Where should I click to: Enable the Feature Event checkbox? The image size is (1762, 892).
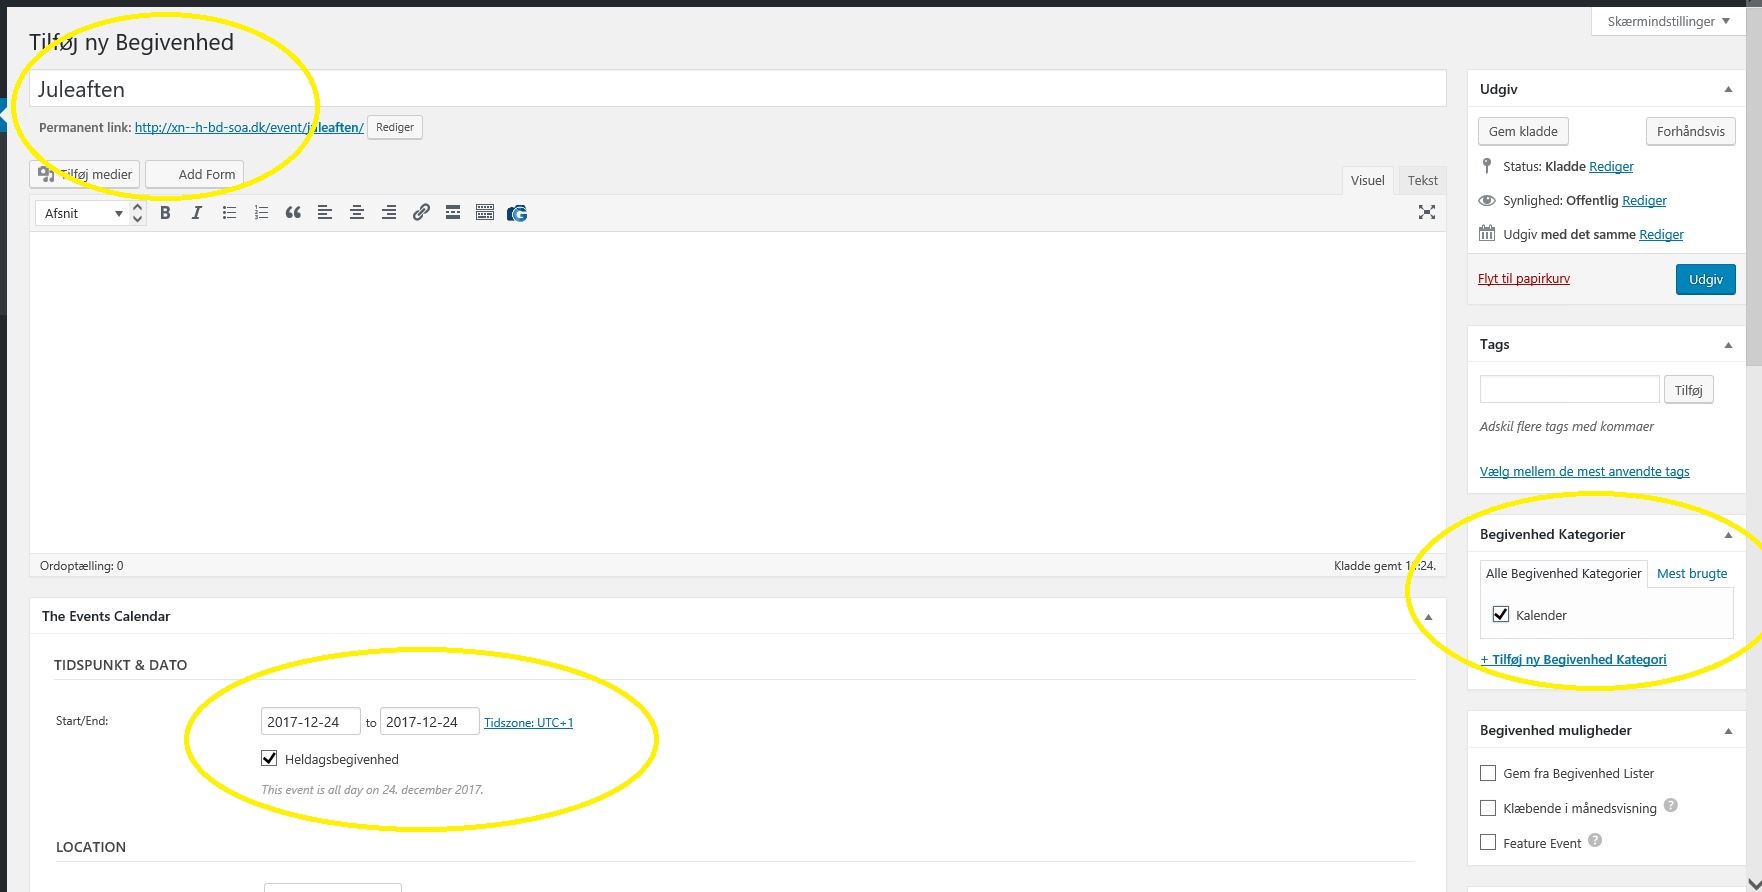tap(1488, 842)
